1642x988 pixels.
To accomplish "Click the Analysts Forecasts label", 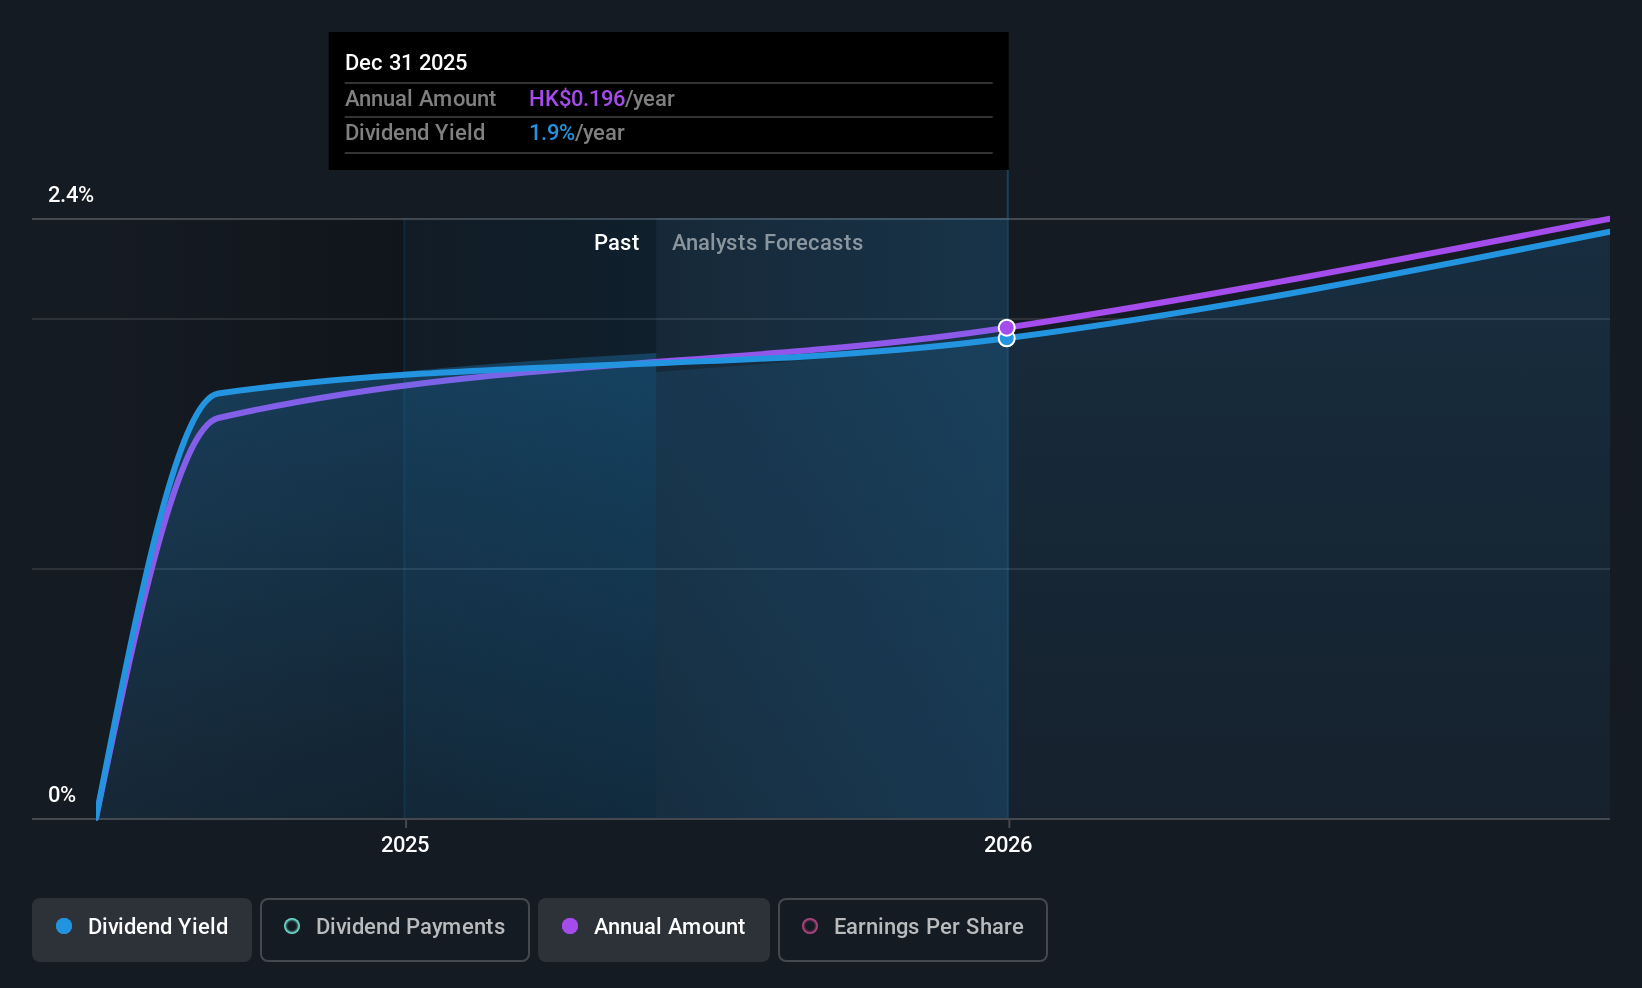I will pyautogui.click(x=767, y=243).
